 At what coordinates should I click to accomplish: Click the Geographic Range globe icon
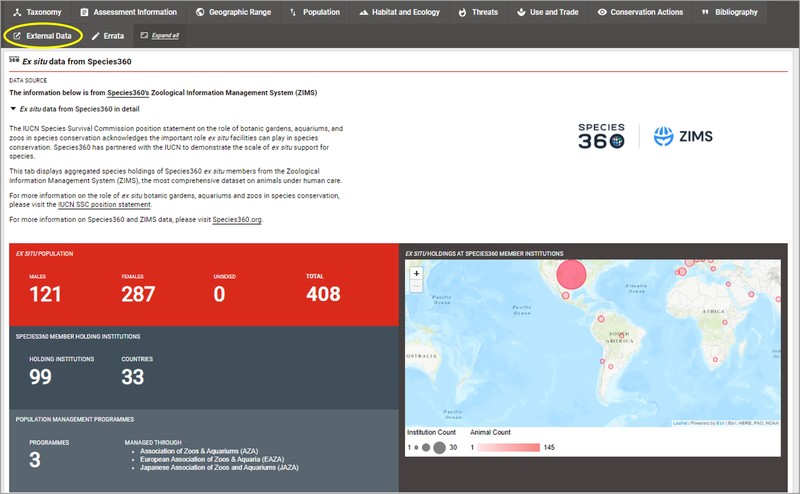[x=200, y=12]
